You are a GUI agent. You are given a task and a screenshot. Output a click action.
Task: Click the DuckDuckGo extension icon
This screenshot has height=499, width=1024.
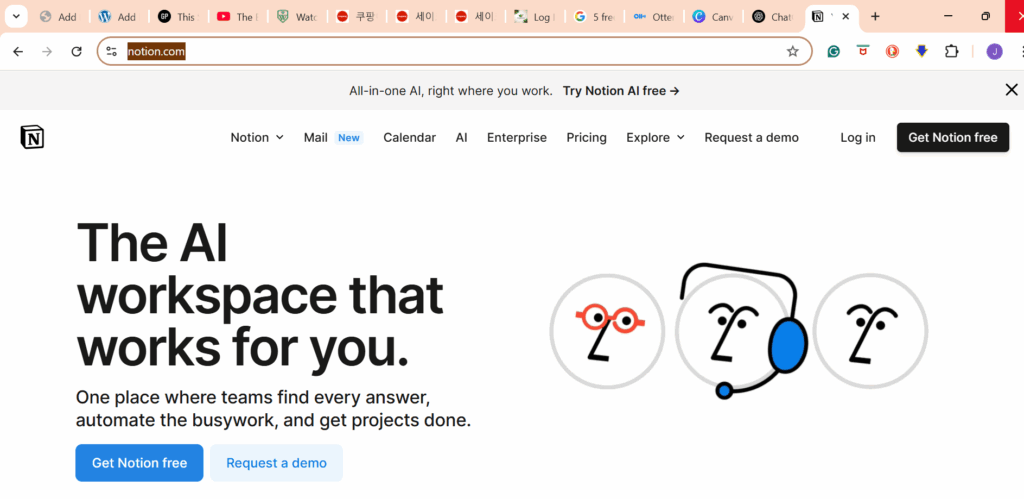[x=892, y=52]
